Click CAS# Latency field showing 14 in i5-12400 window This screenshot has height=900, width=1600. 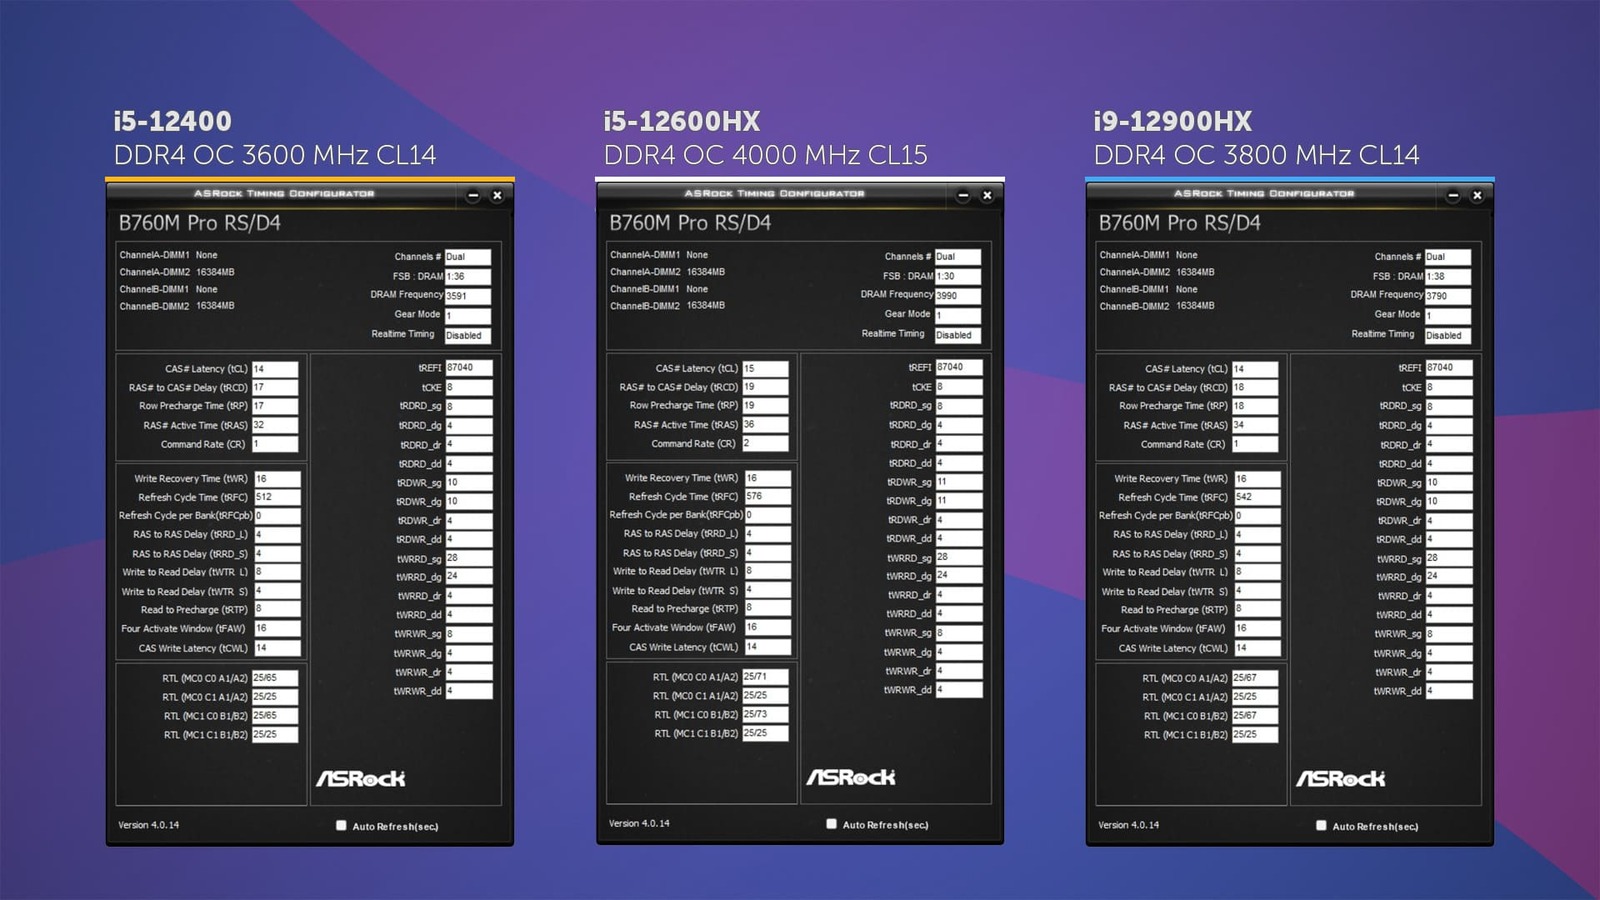tap(275, 369)
